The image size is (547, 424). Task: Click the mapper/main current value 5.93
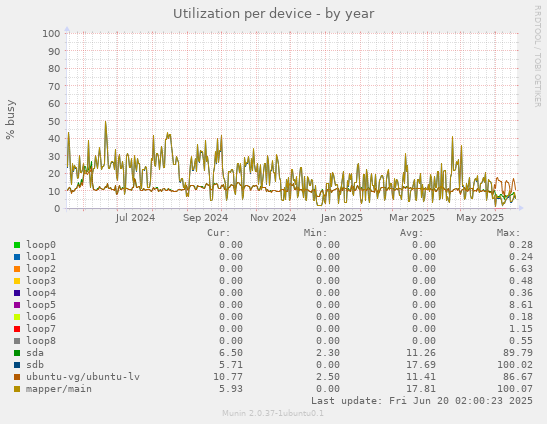click(x=231, y=389)
